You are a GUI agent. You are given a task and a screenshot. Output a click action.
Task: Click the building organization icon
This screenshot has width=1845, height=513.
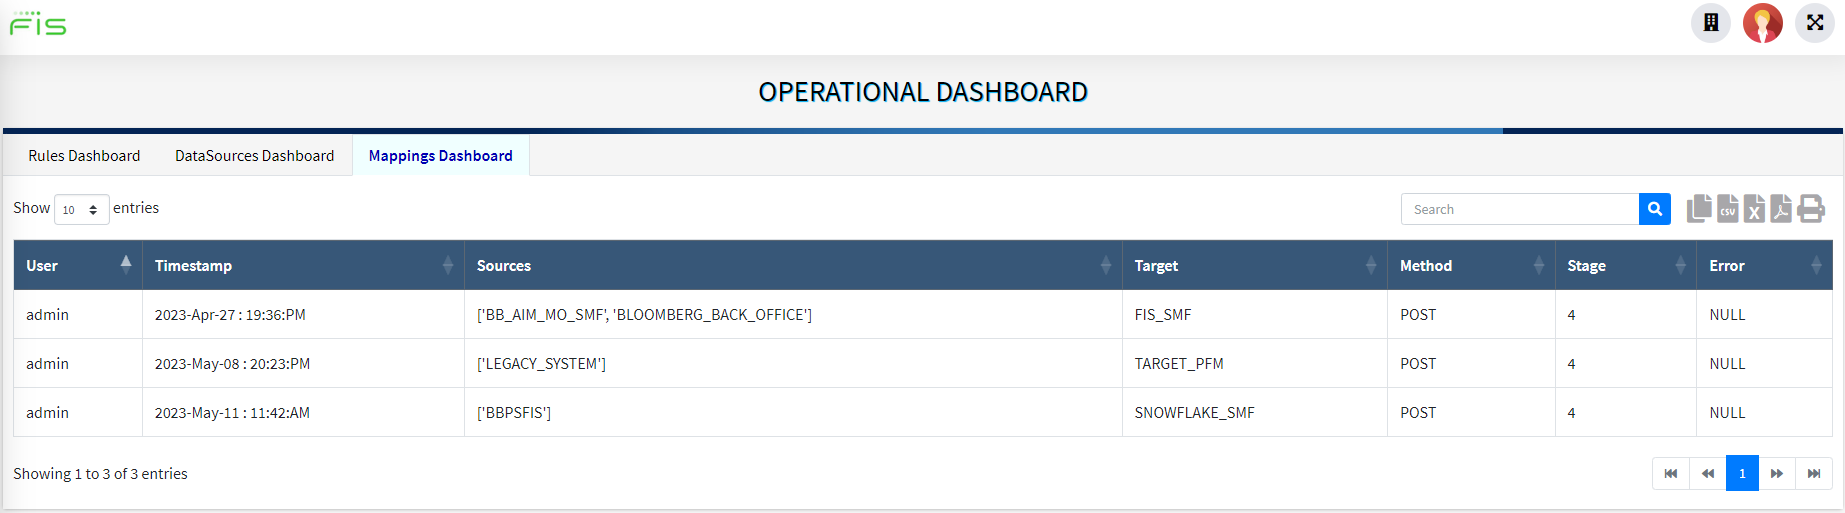pyautogui.click(x=1711, y=23)
